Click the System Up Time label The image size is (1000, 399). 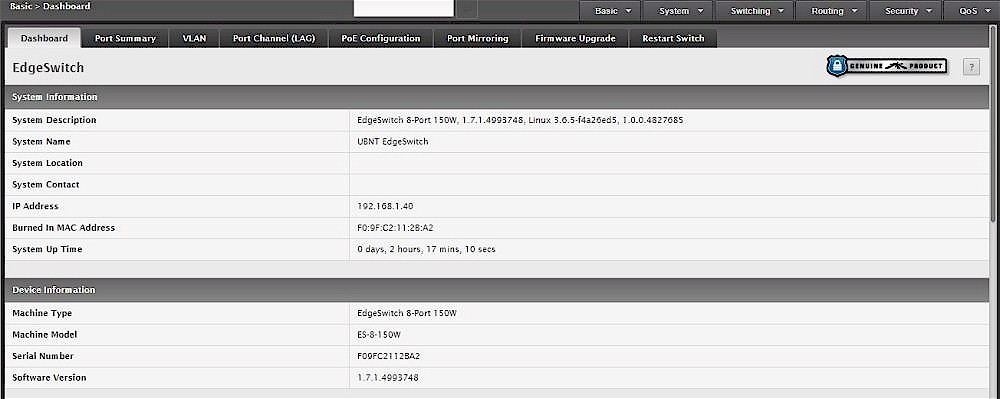pyautogui.click(x=47, y=249)
